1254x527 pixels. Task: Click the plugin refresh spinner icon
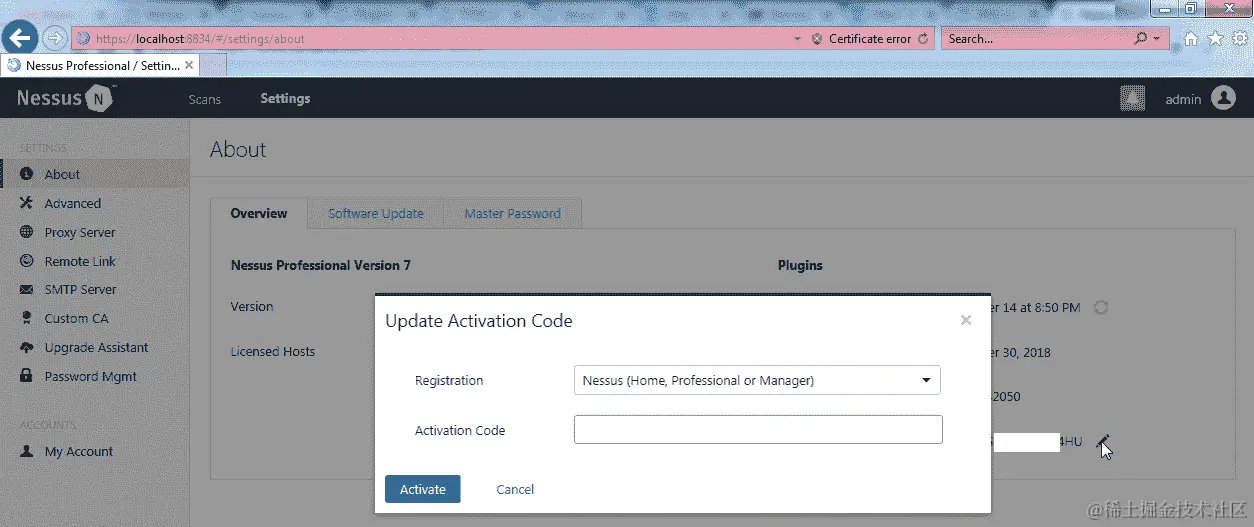1101,307
